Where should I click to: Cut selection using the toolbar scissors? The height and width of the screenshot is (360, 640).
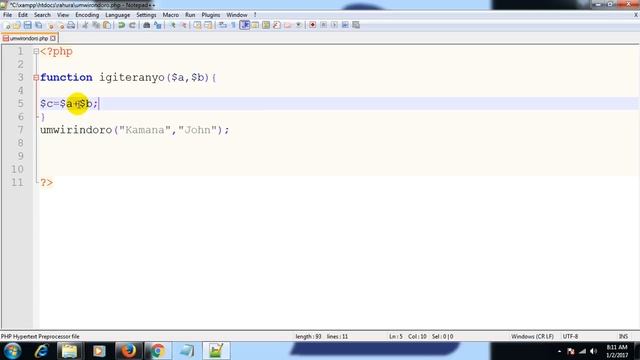pyautogui.click(x=85, y=25)
